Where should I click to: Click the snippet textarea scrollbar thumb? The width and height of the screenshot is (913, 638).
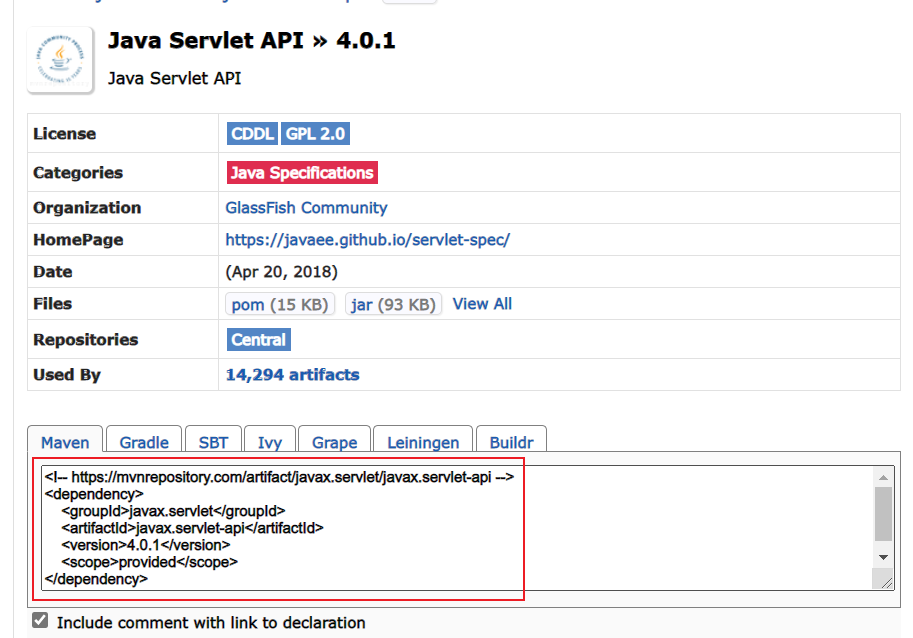pyautogui.click(x=883, y=513)
